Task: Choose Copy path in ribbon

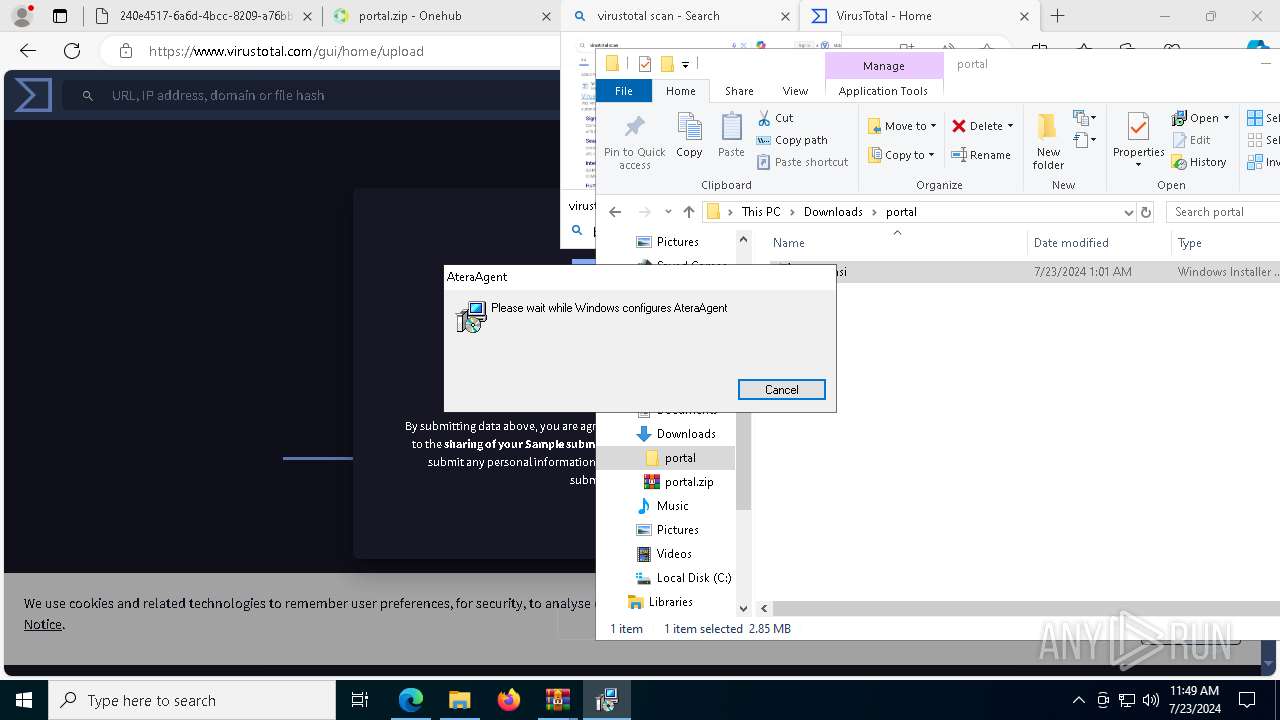Action: [x=792, y=140]
